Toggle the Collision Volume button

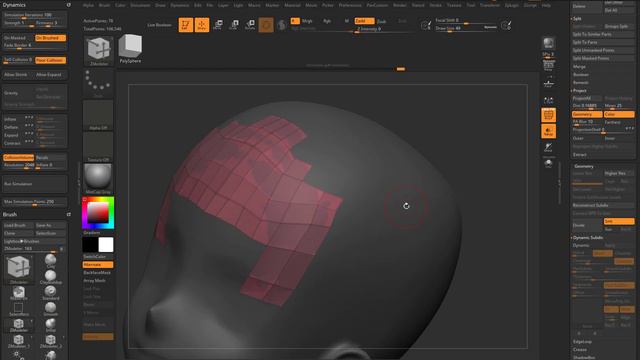[x=18, y=158]
